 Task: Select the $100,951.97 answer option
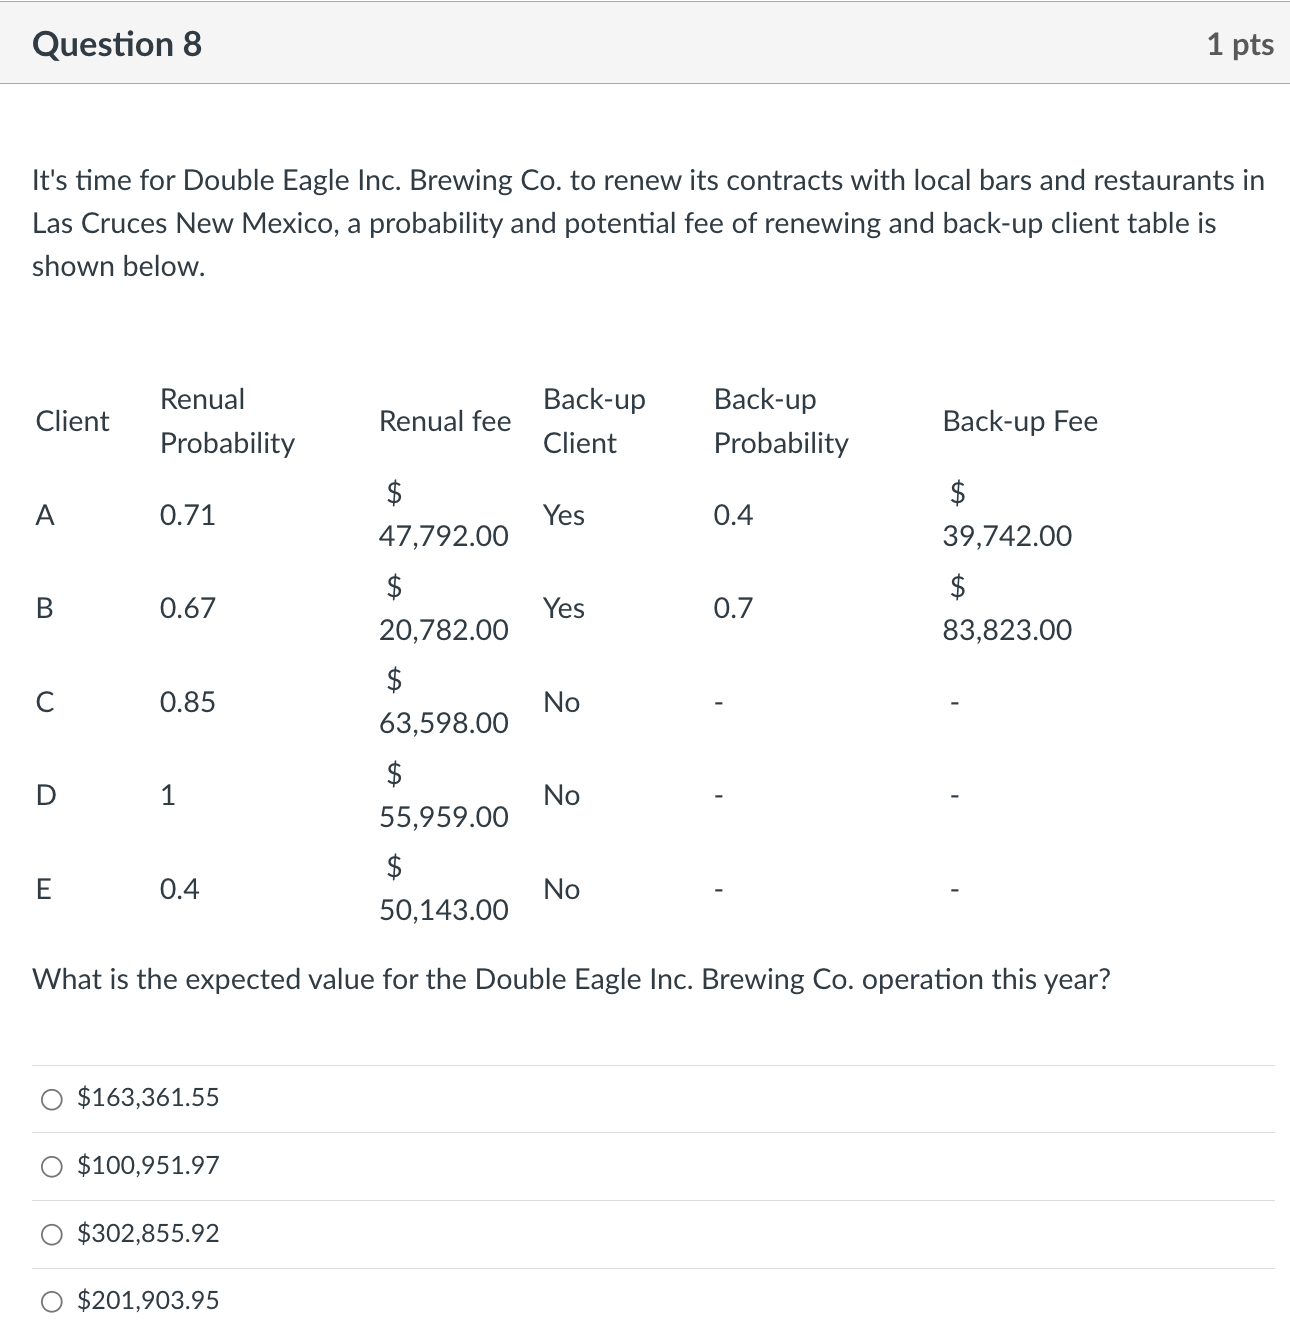[50, 1165]
